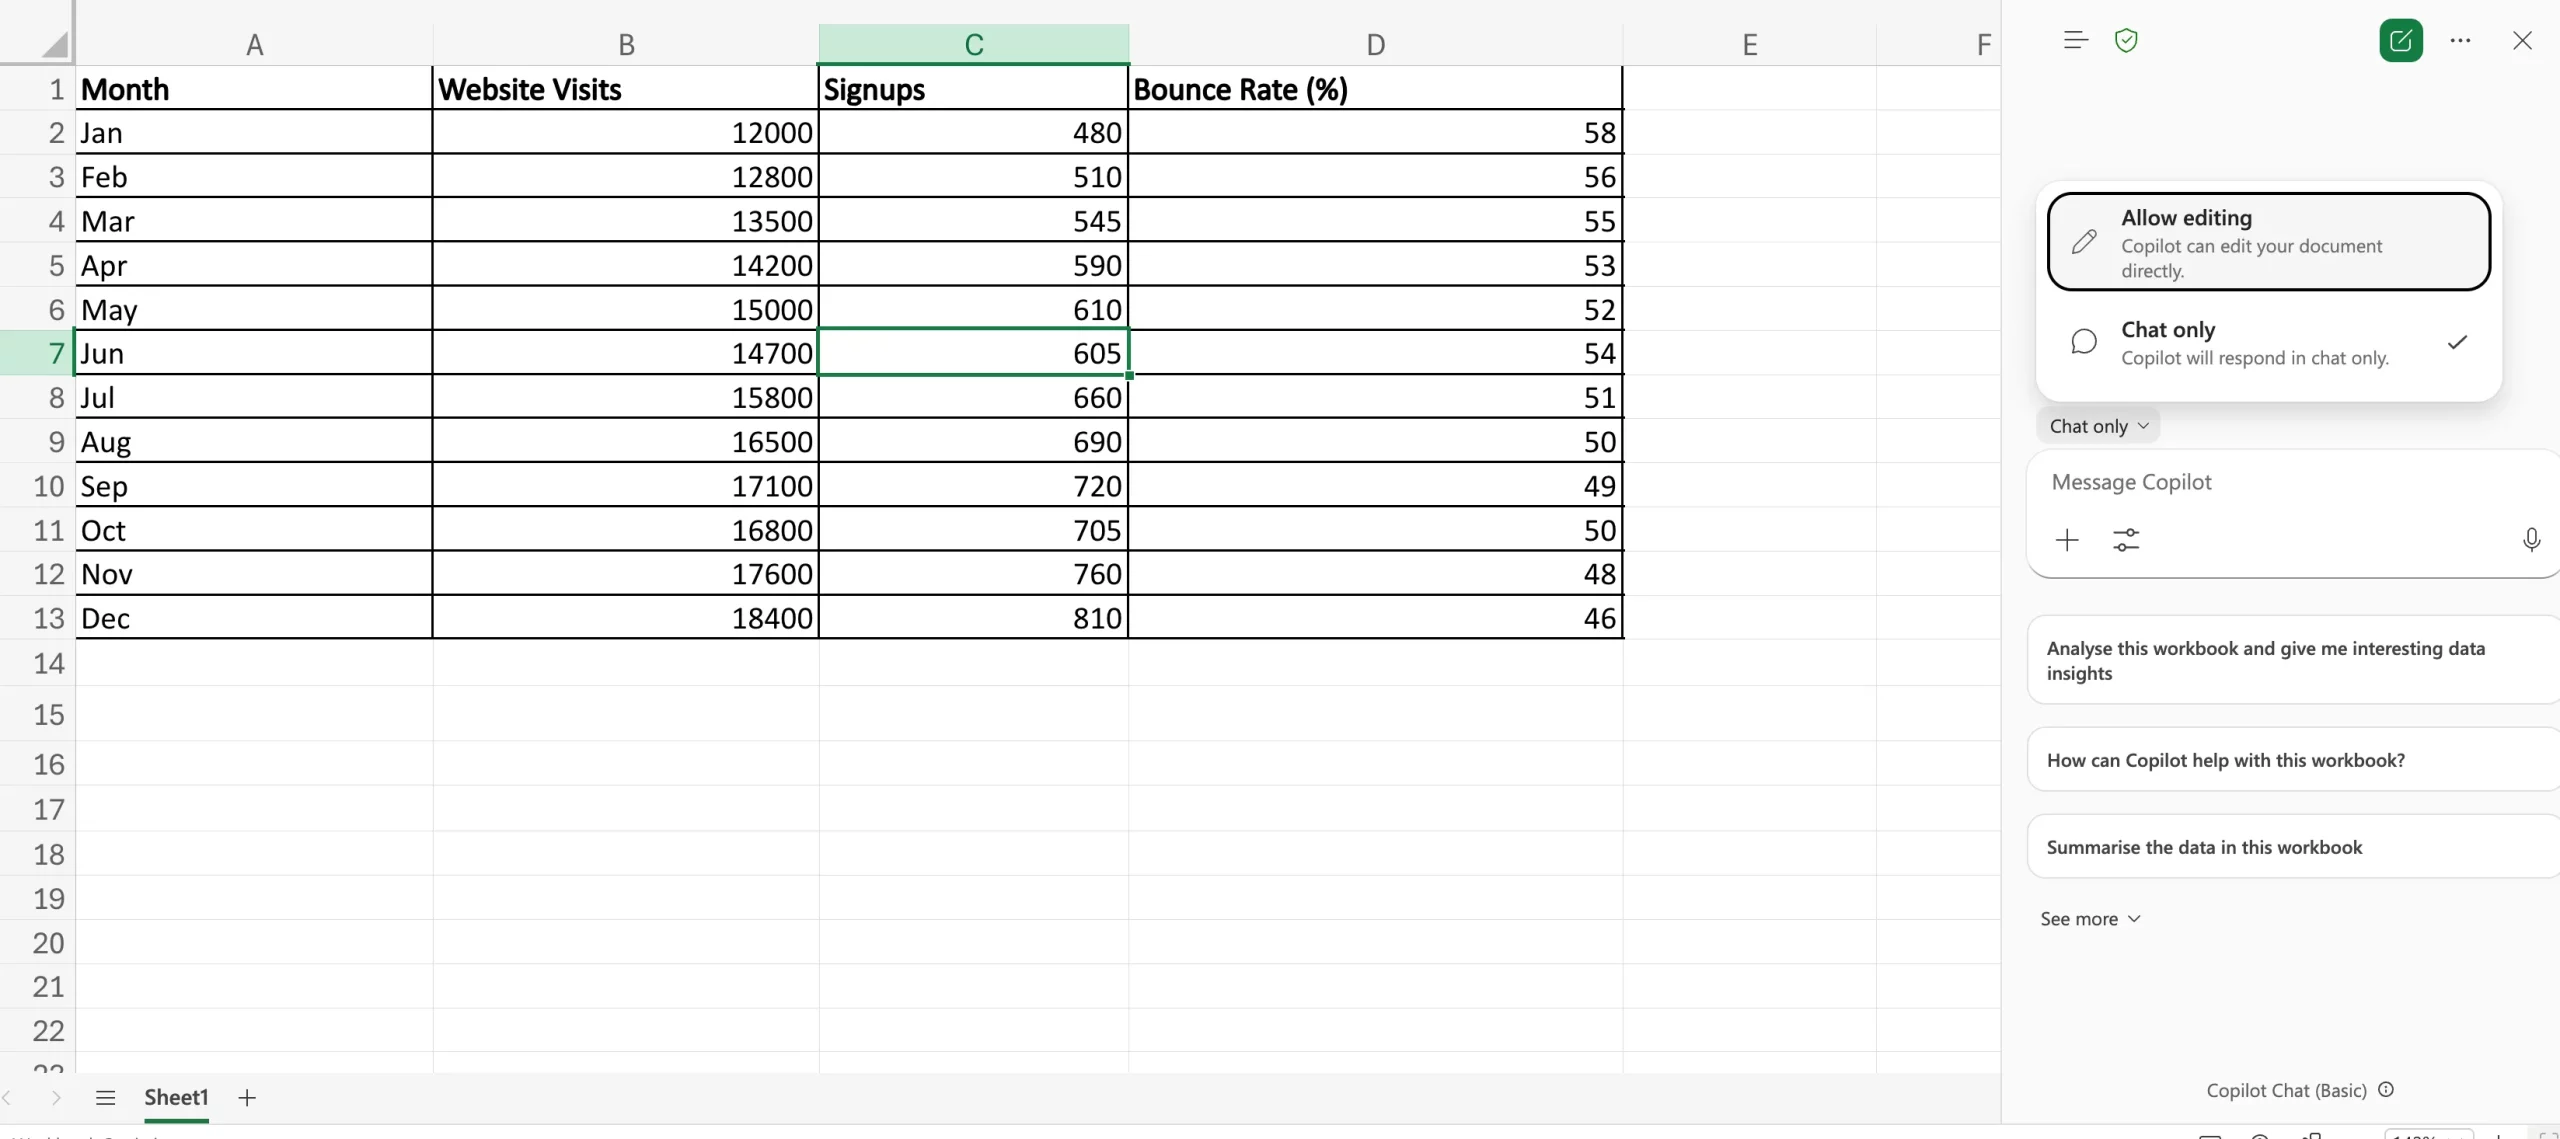This screenshot has width=2560, height=1139.
Task: Add a new sheet with plus button
Action: pos(247,1098)
